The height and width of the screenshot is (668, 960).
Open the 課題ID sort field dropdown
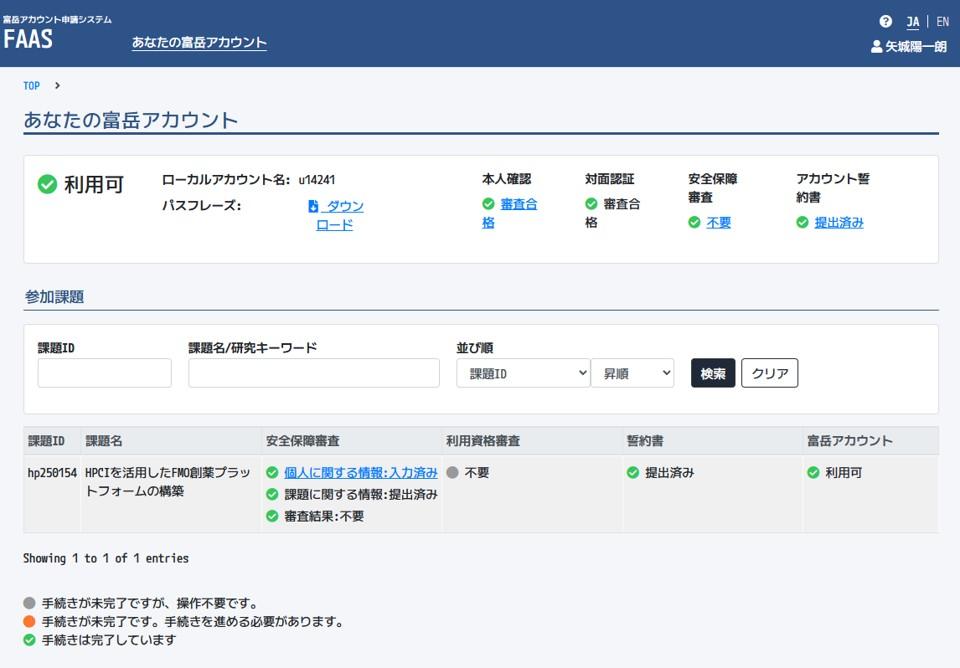tap(523, 373)
